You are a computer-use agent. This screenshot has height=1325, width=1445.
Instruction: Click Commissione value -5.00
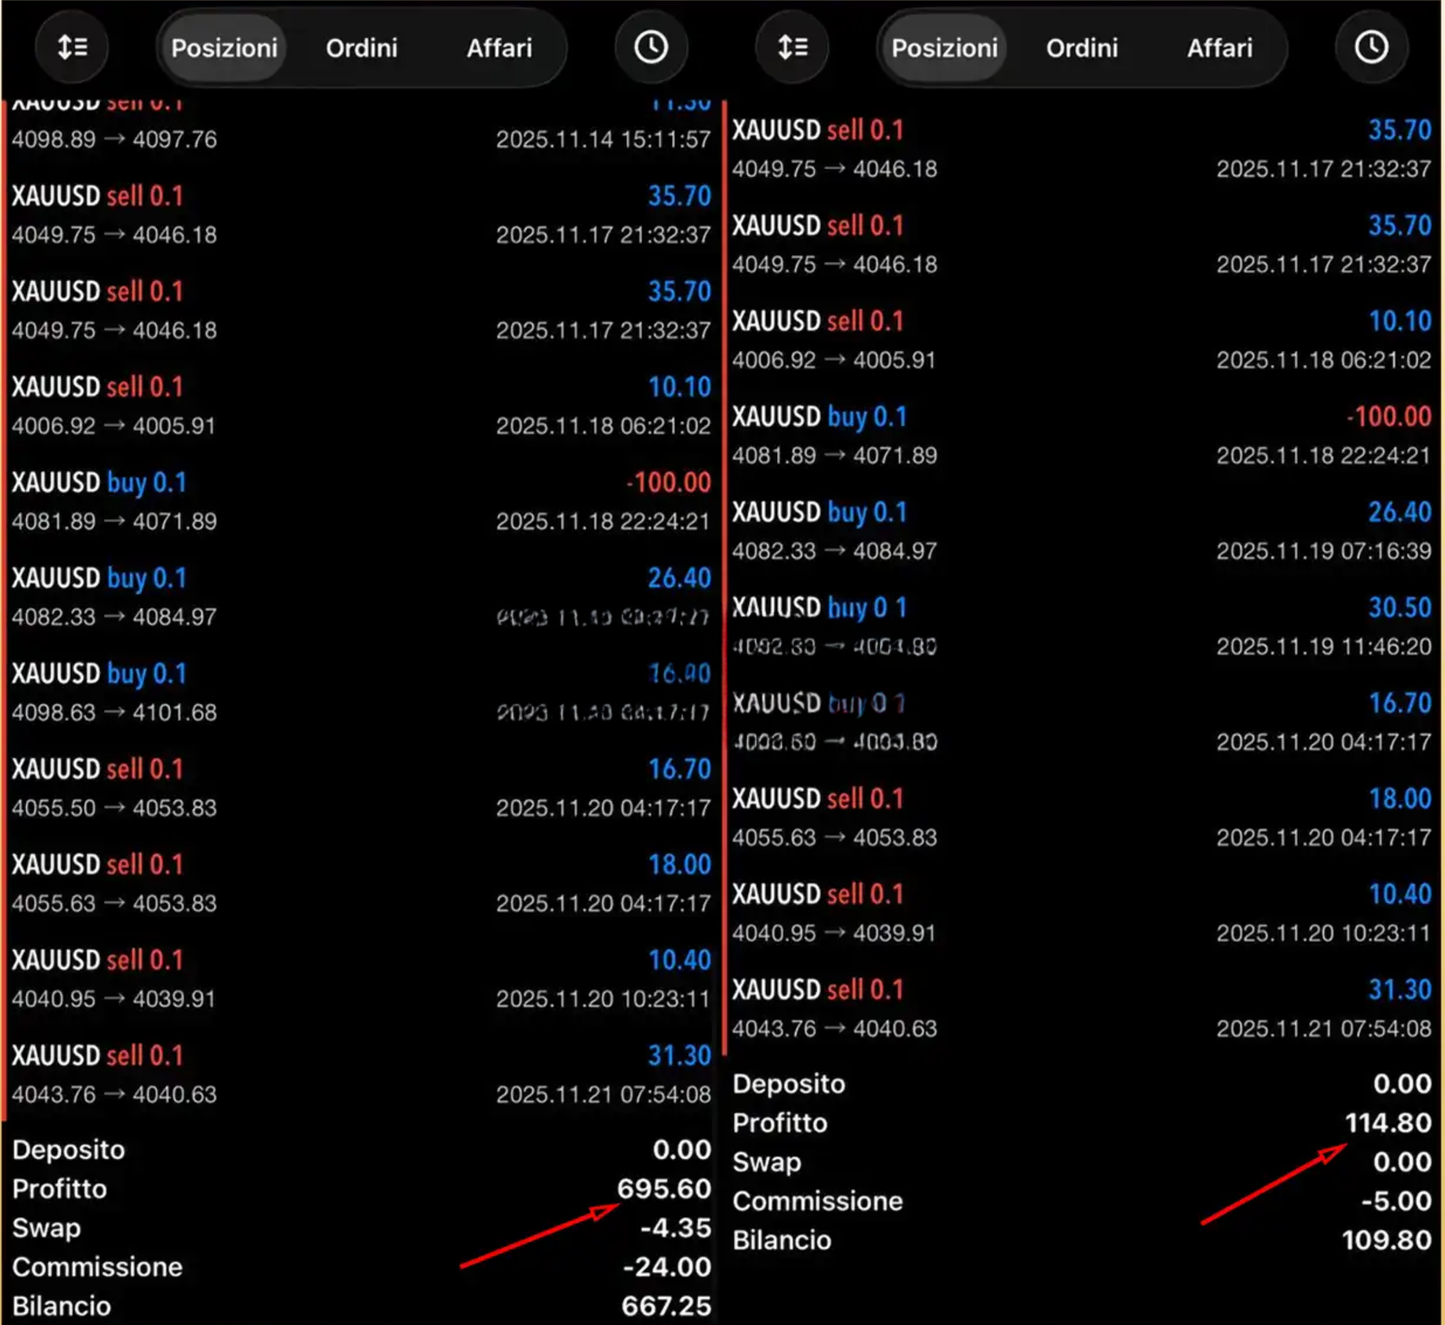[x=1396, y=1201]
